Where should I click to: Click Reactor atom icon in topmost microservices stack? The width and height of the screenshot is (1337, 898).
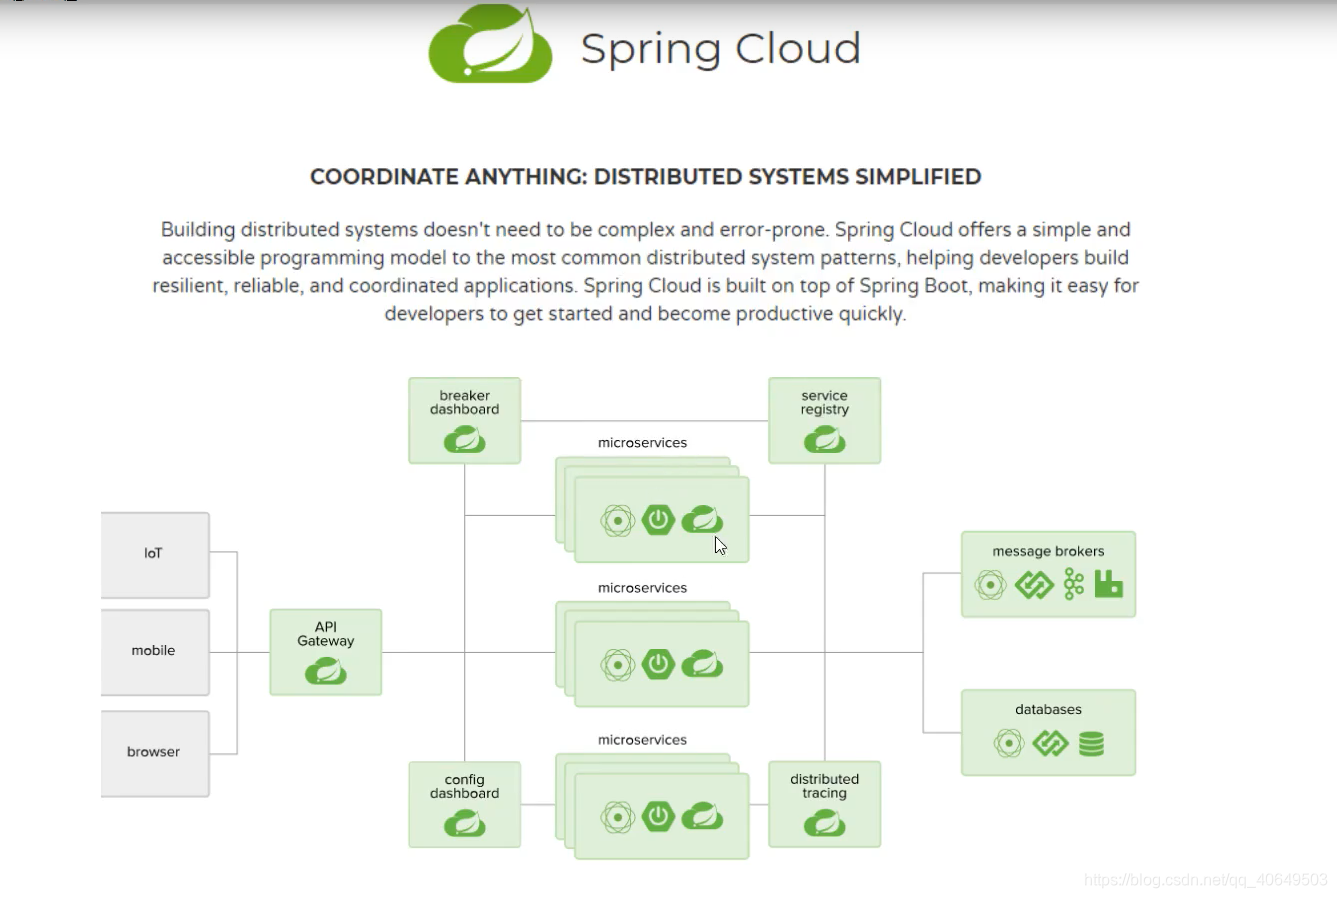pos(618,521)
